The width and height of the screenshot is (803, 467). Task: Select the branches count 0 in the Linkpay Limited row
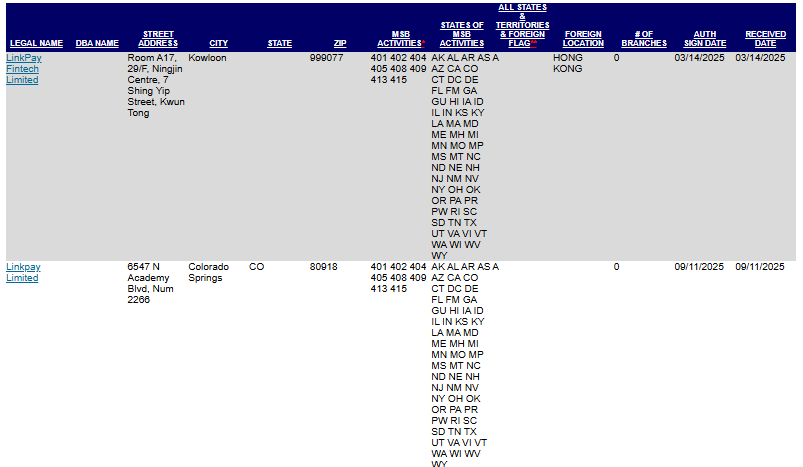tap(617, 267)
